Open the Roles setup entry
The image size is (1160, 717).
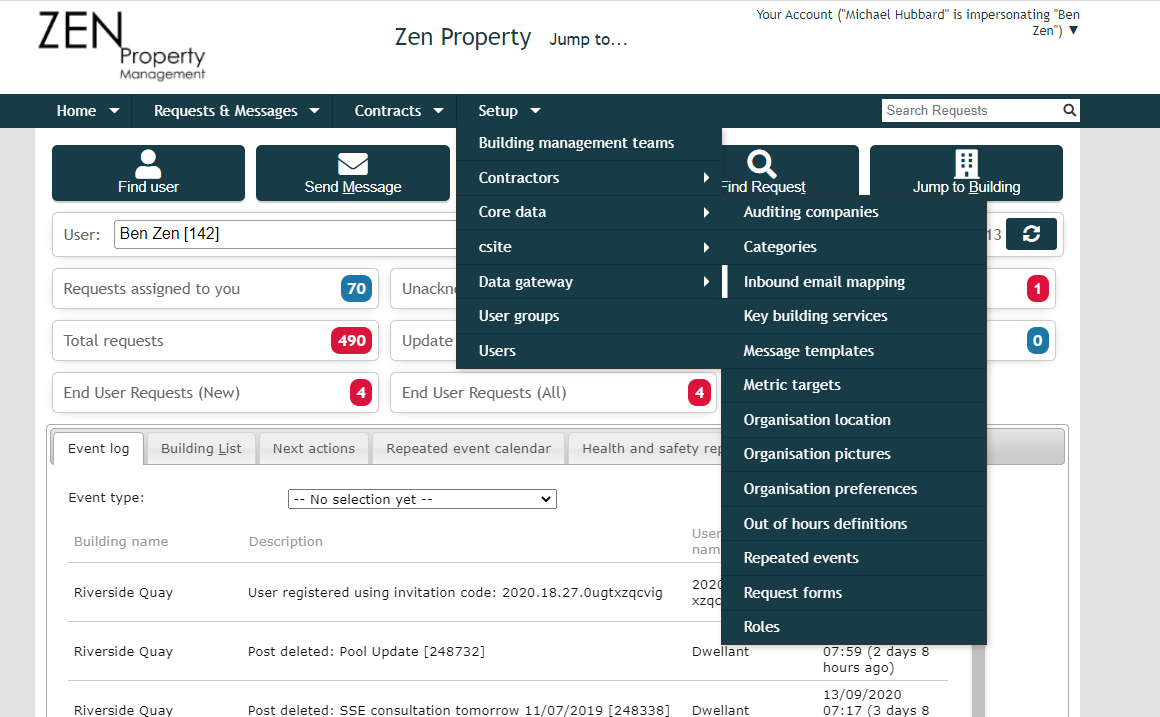pyautogui.click(x=762, y=626)
